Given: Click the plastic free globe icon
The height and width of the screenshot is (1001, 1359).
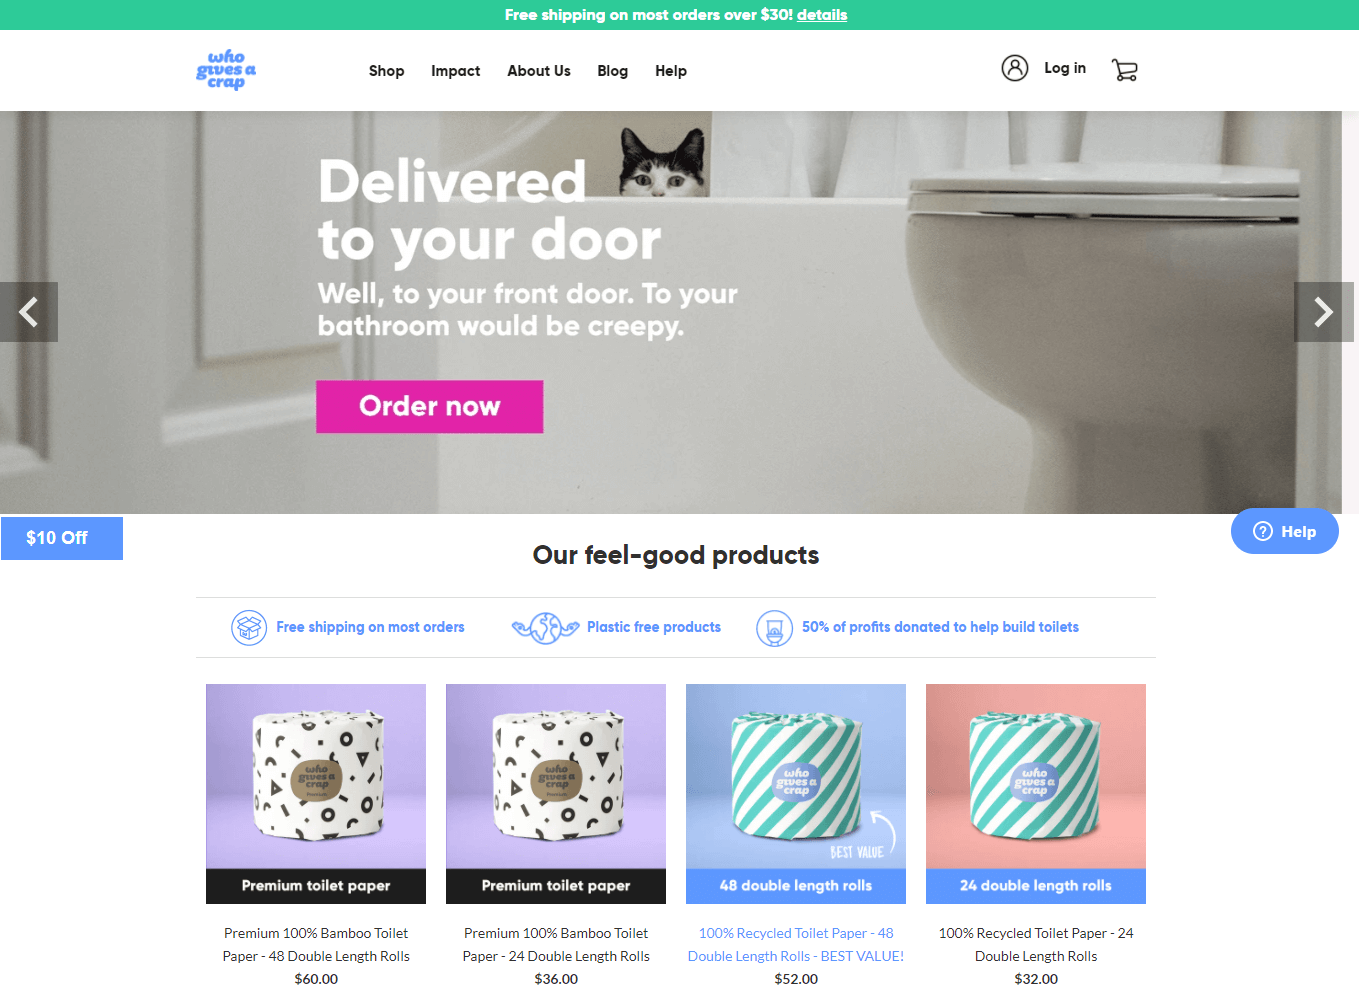Looking at the screenshot, I should tap(546, 628).
